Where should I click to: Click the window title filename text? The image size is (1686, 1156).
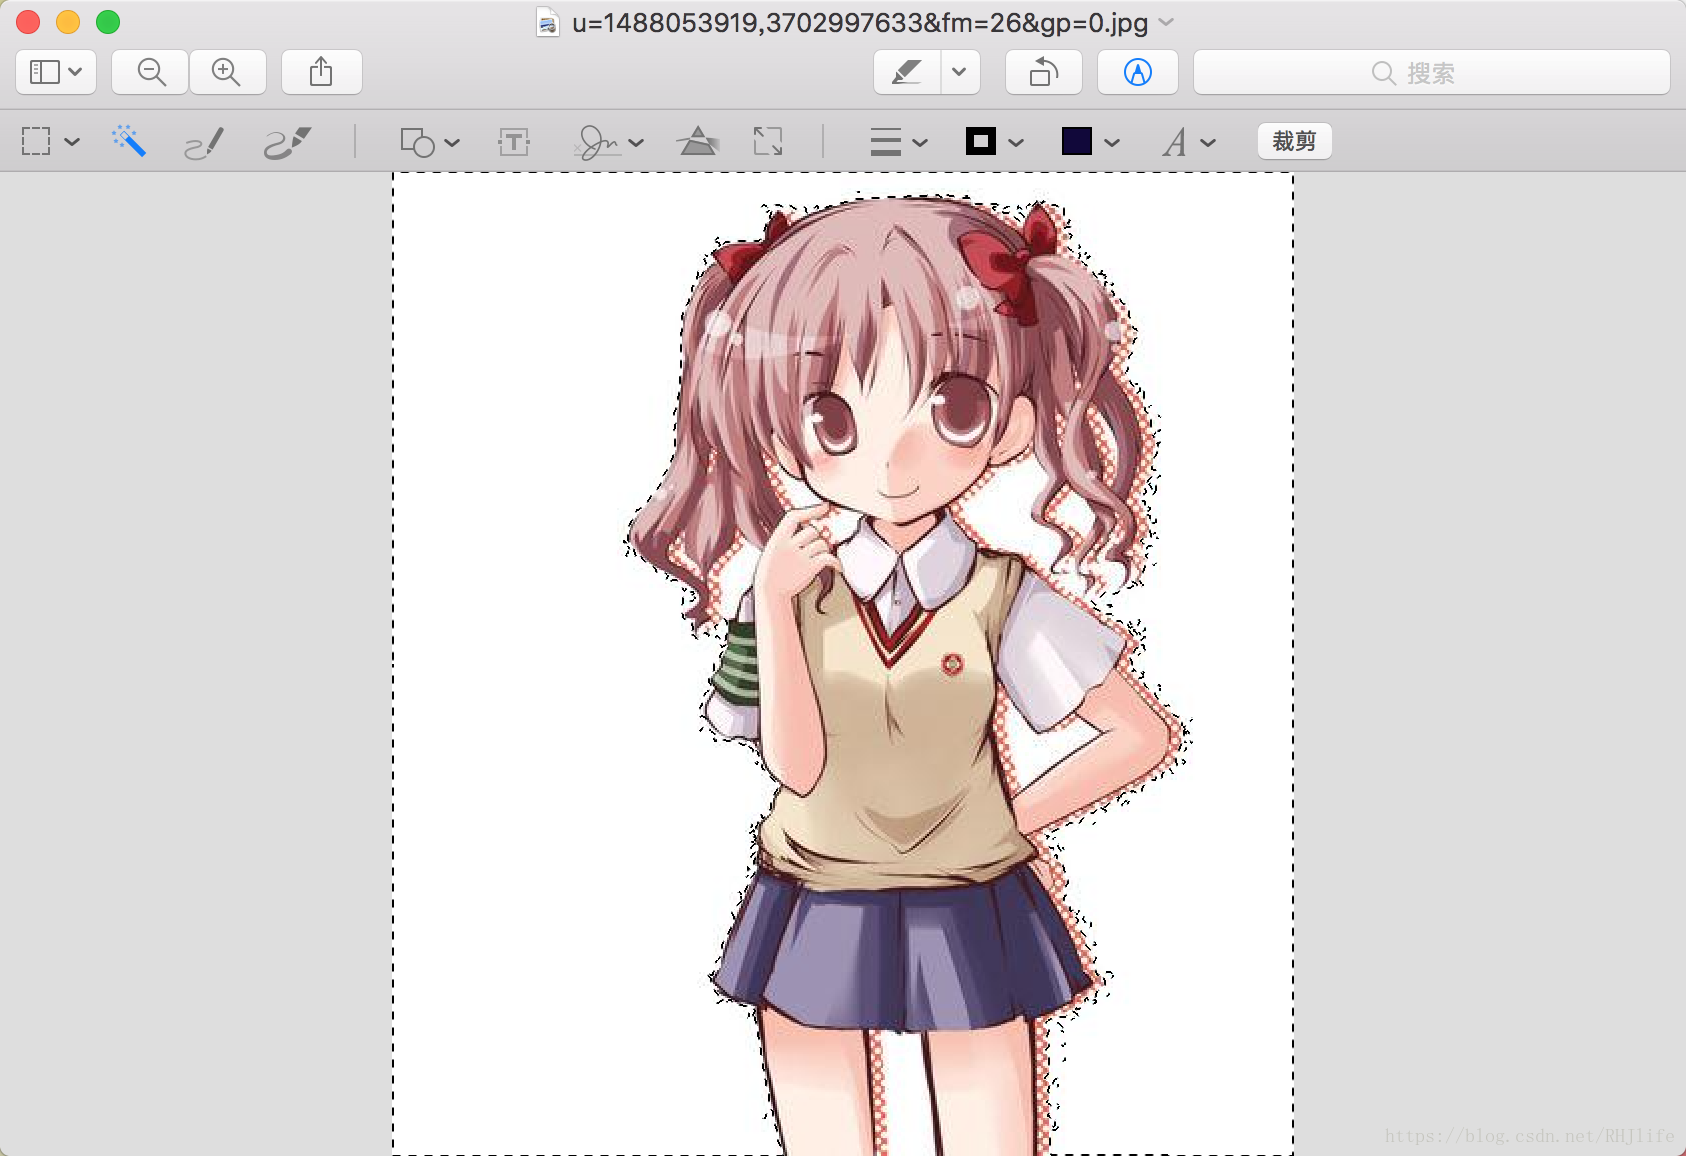[x=860, y=22]
